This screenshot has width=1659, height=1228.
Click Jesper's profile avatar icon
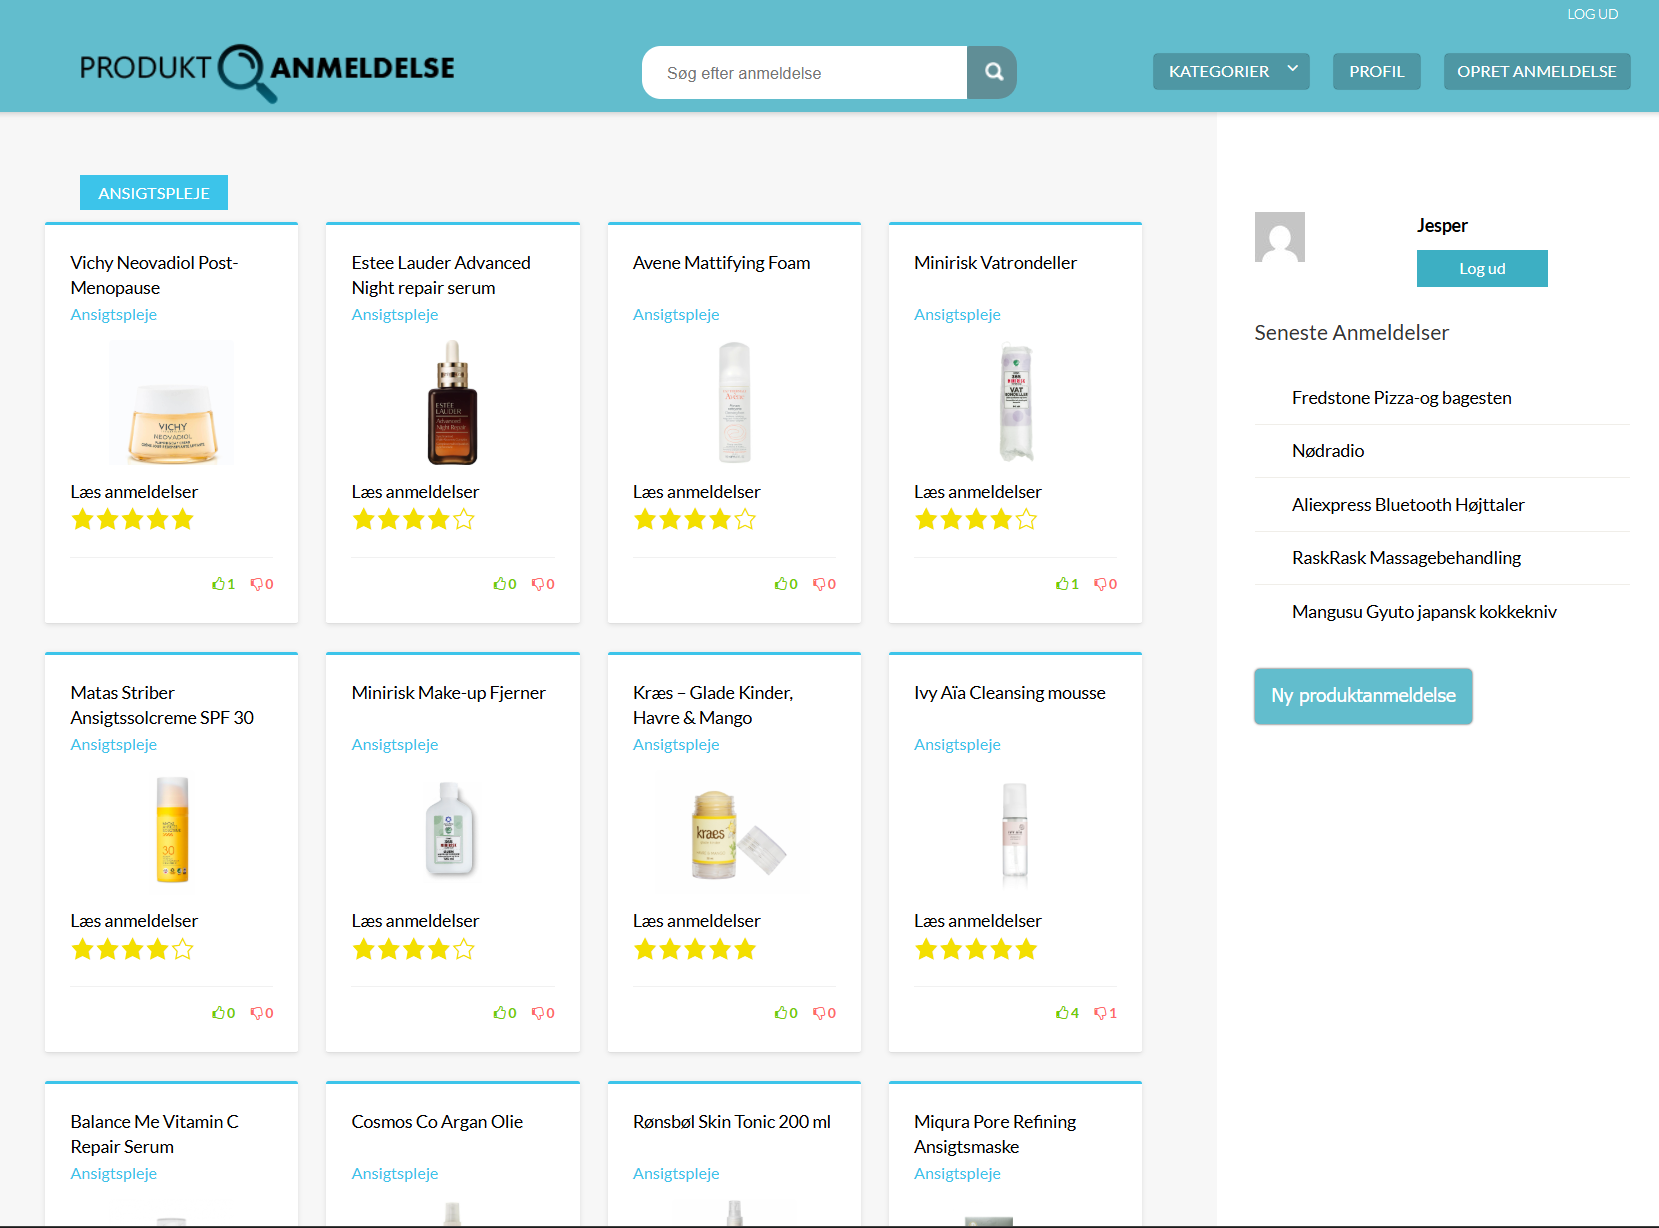pos(1279,237)
